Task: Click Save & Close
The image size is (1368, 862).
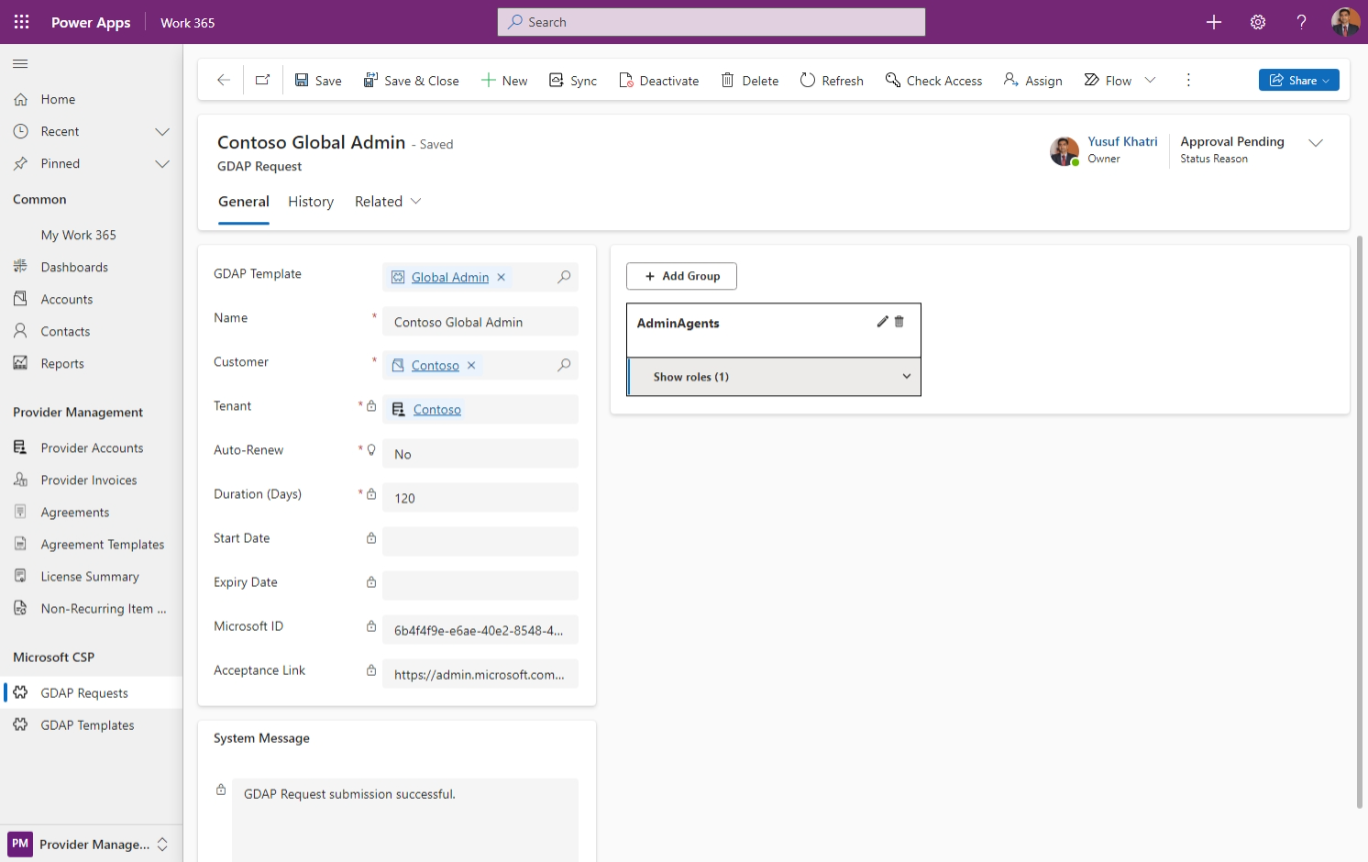Action: pyautogui.click(x=411, y=80)
